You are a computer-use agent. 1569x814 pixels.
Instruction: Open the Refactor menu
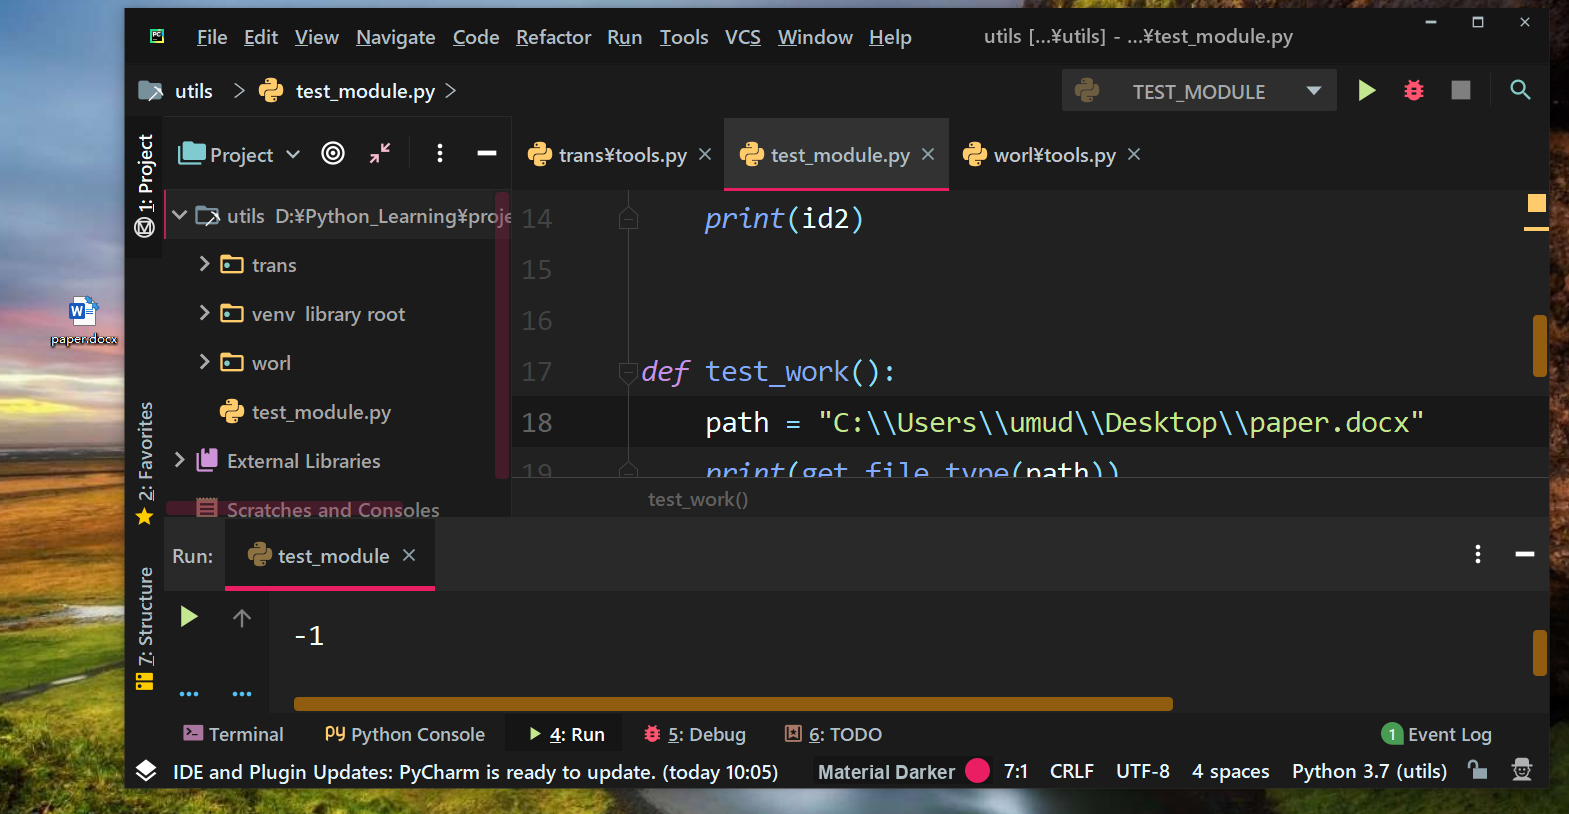(x=553, y=38)
